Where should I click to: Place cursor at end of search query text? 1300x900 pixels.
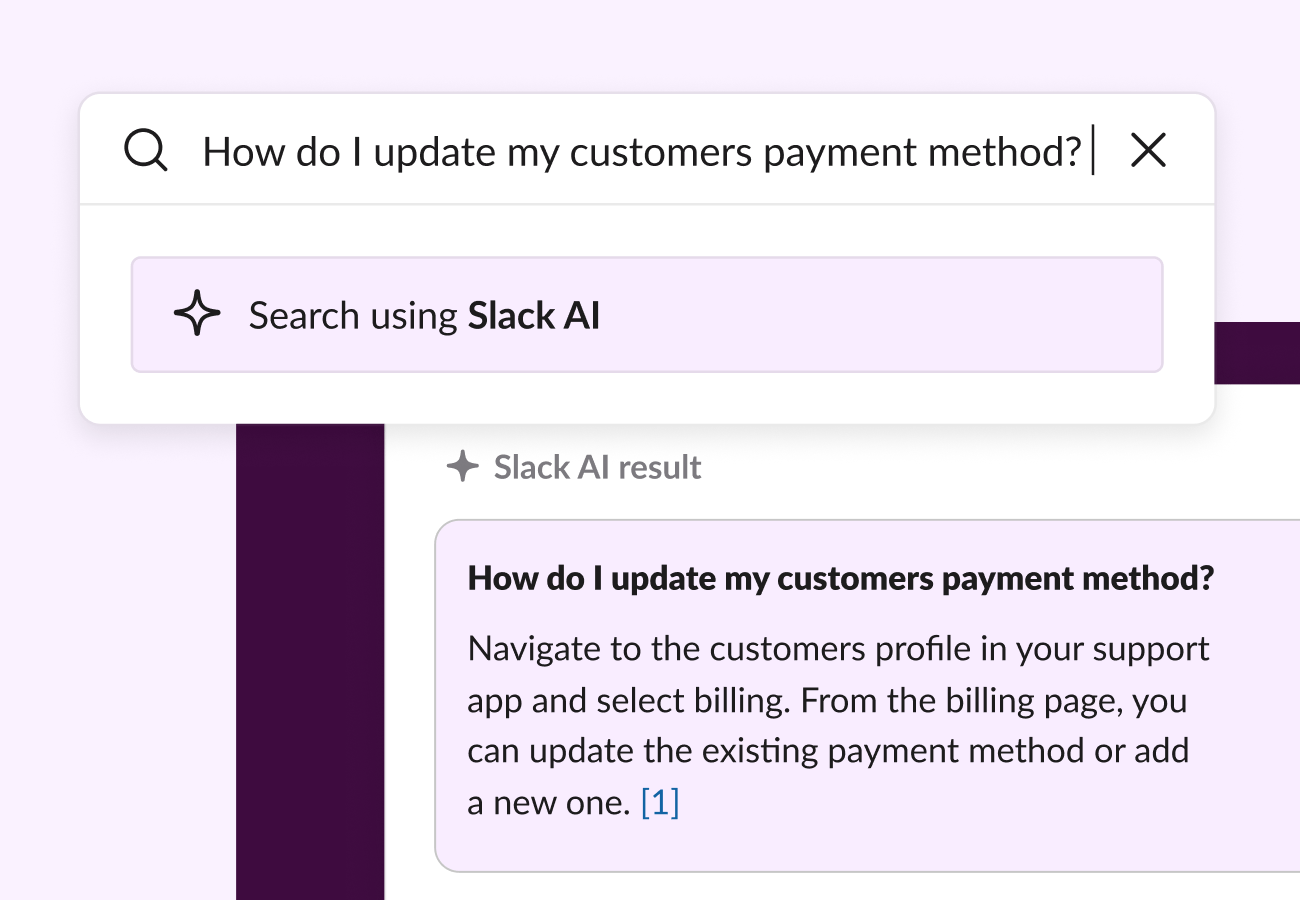pyautogui.click(x=1090, y=151)
